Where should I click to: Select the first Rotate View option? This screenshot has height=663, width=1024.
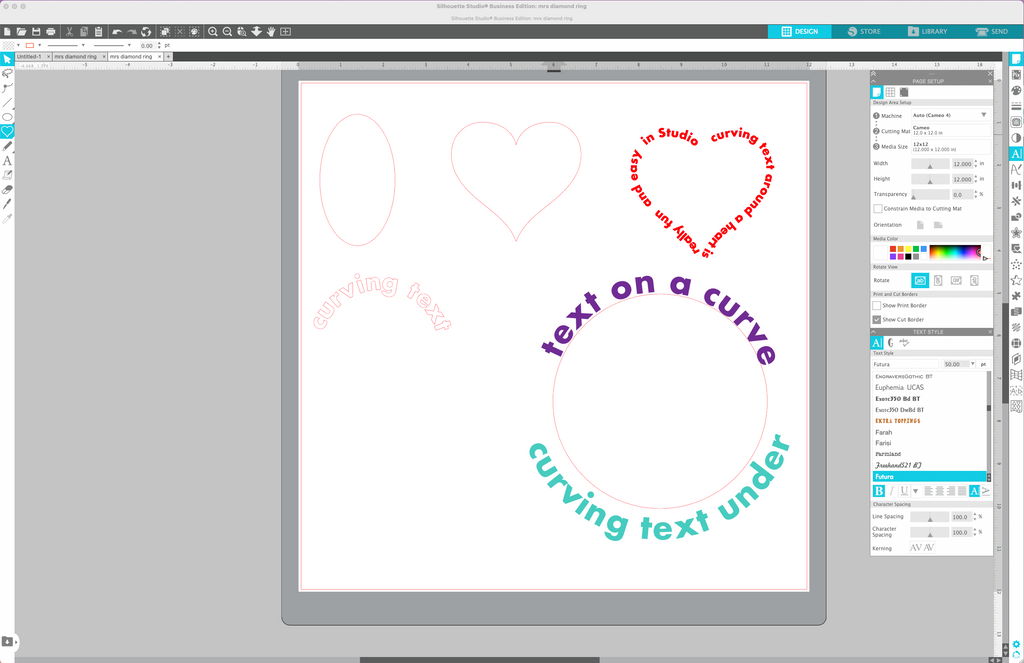click(x=920, y=280)
